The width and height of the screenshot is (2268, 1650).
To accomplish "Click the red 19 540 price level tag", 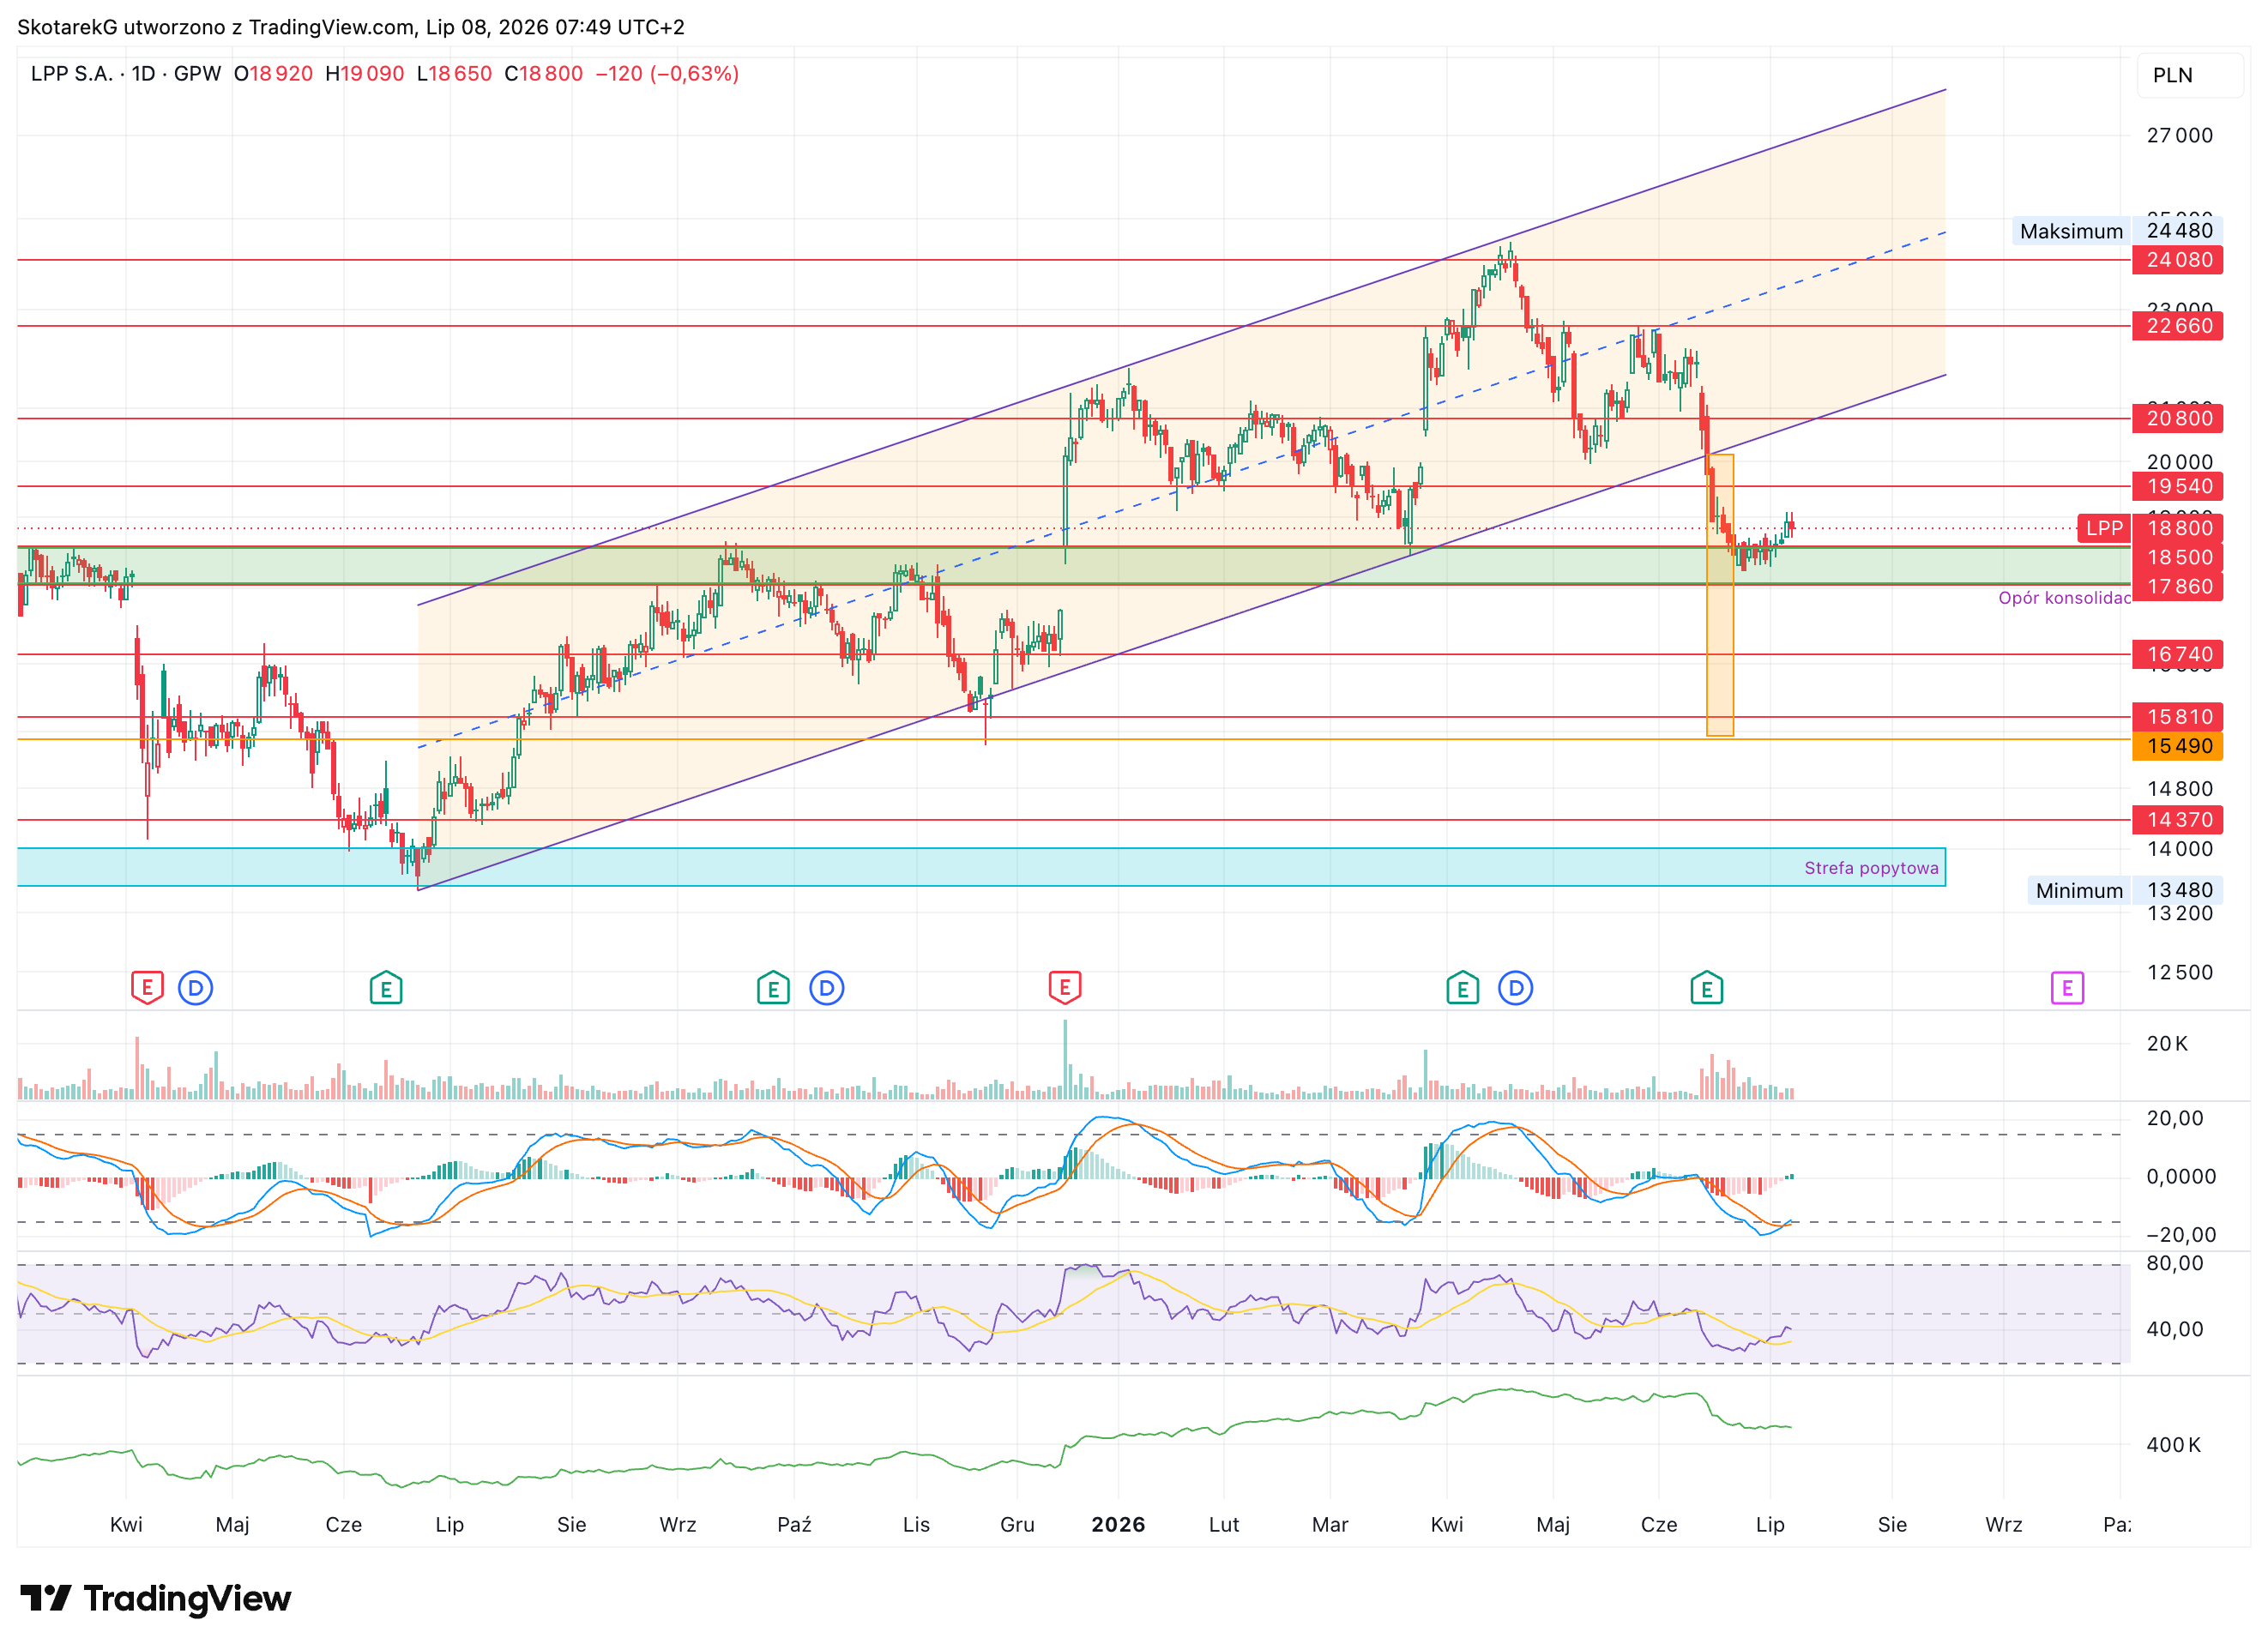I will 2178,486.
